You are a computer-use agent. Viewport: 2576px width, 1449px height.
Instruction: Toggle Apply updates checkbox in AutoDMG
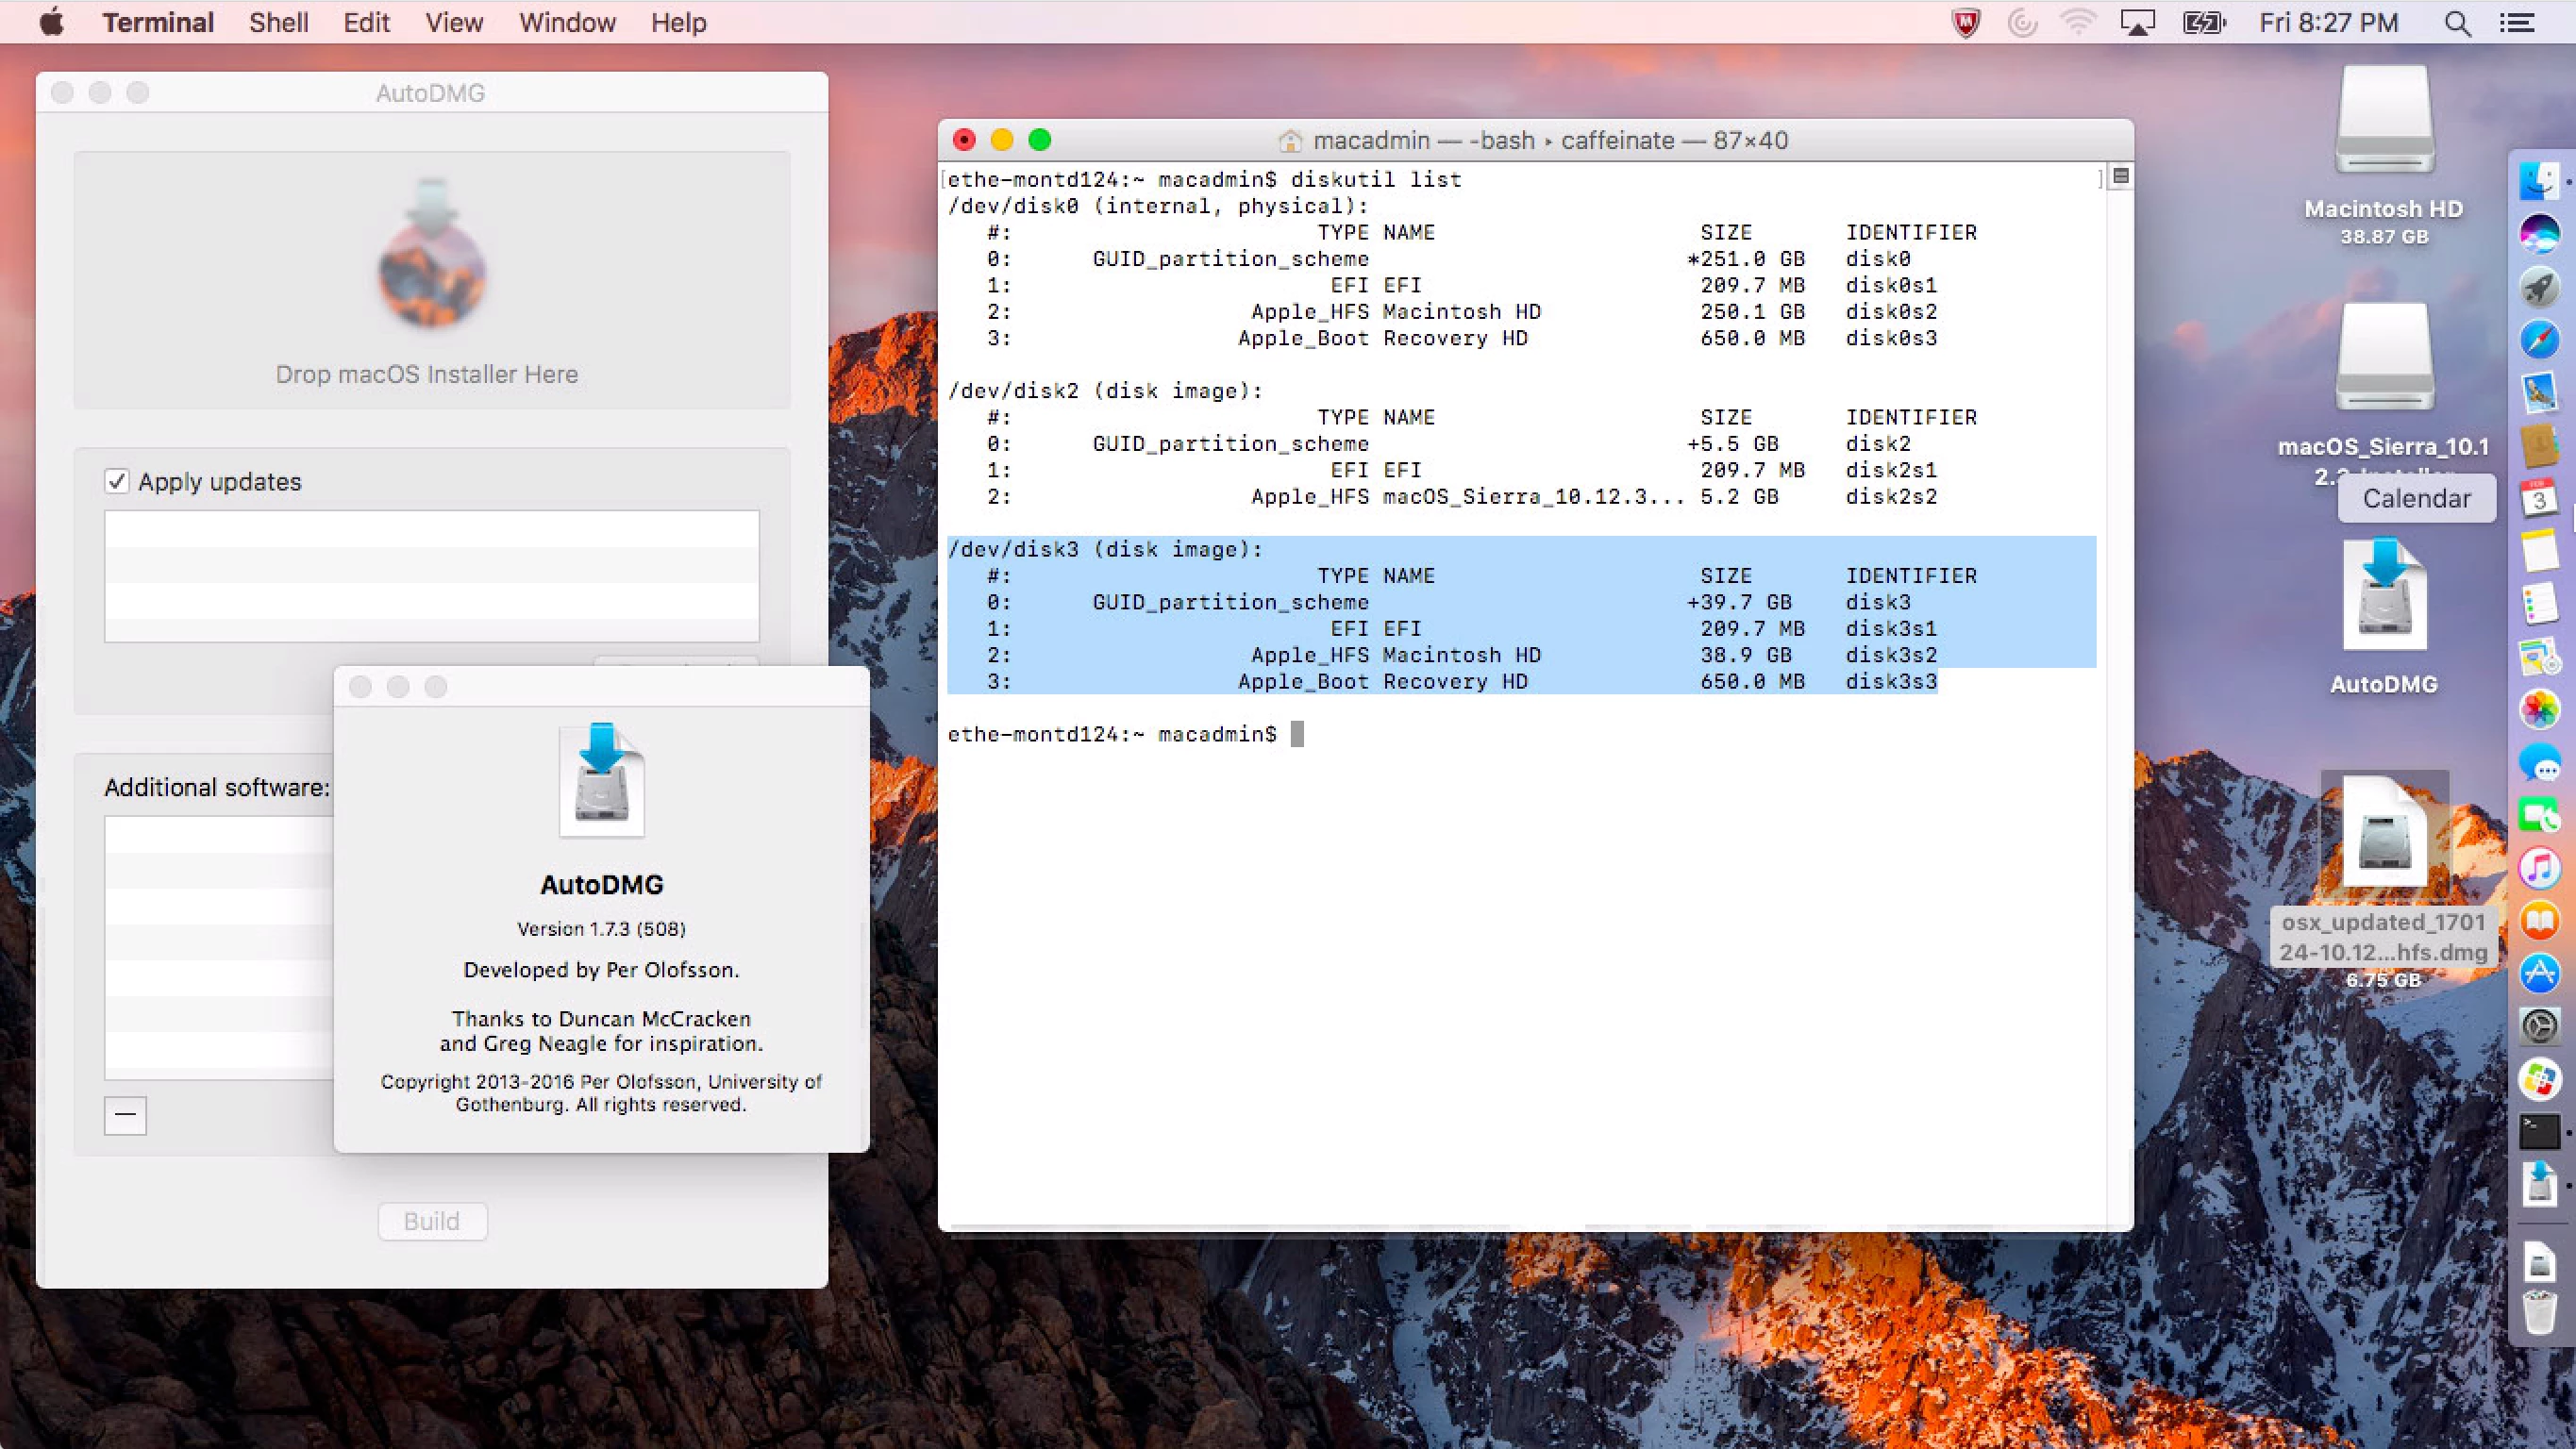click(x=117, y=481)
